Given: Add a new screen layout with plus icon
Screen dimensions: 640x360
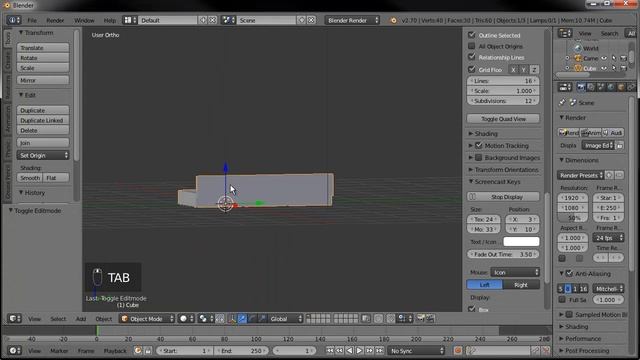Looking at the screenshot, I should (203, 20).
